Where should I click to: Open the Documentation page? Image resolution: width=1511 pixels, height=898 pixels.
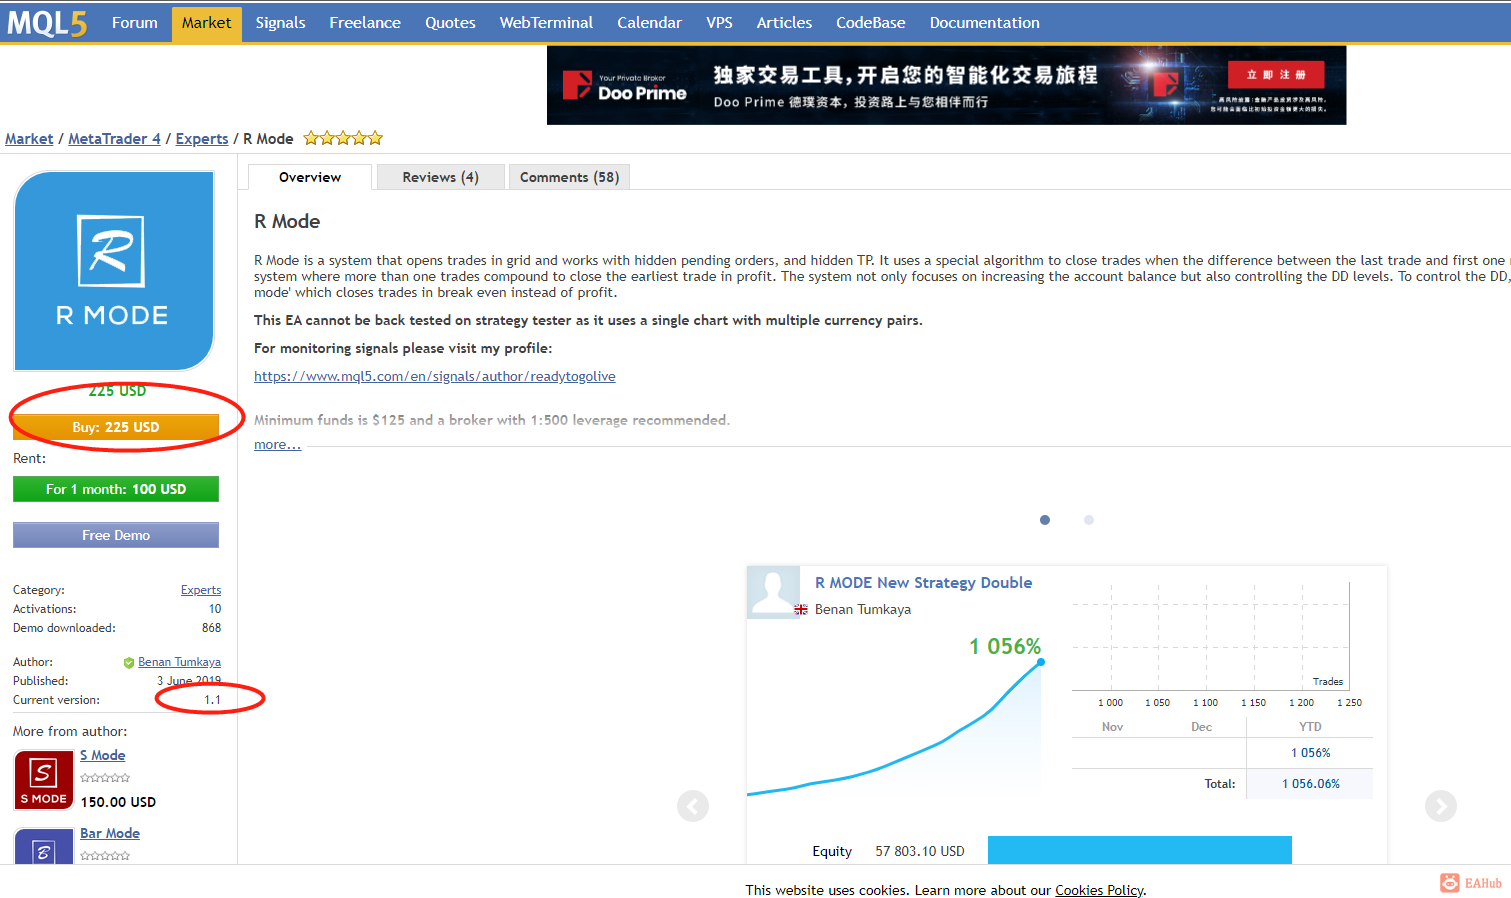click(x=985, y=23)
